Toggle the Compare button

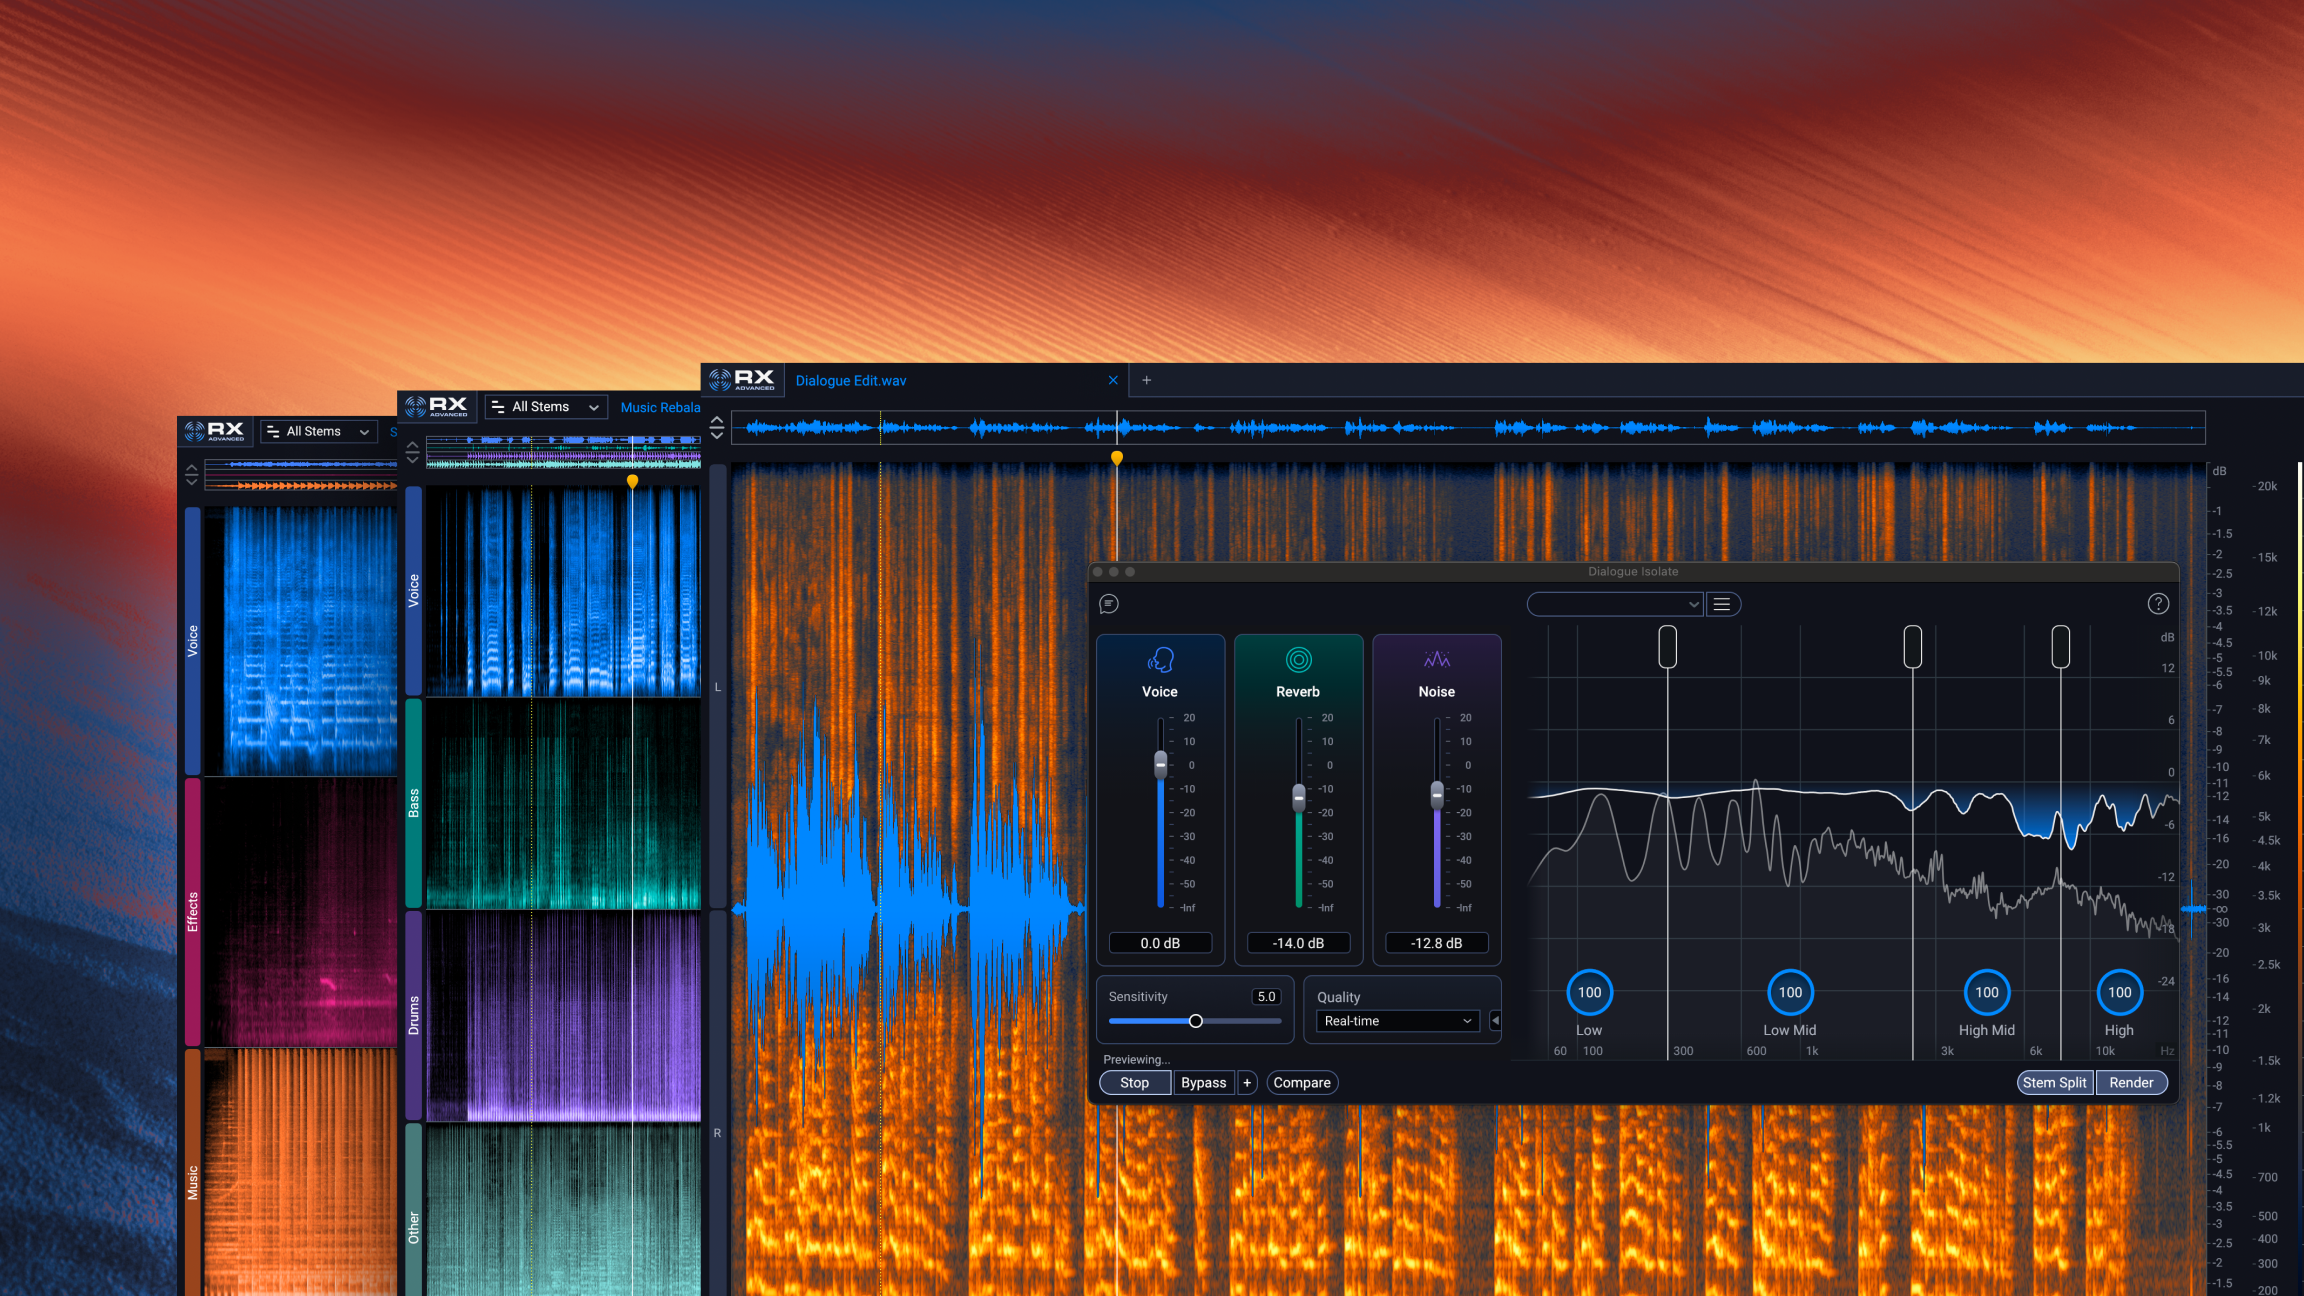(1301, 1083)
